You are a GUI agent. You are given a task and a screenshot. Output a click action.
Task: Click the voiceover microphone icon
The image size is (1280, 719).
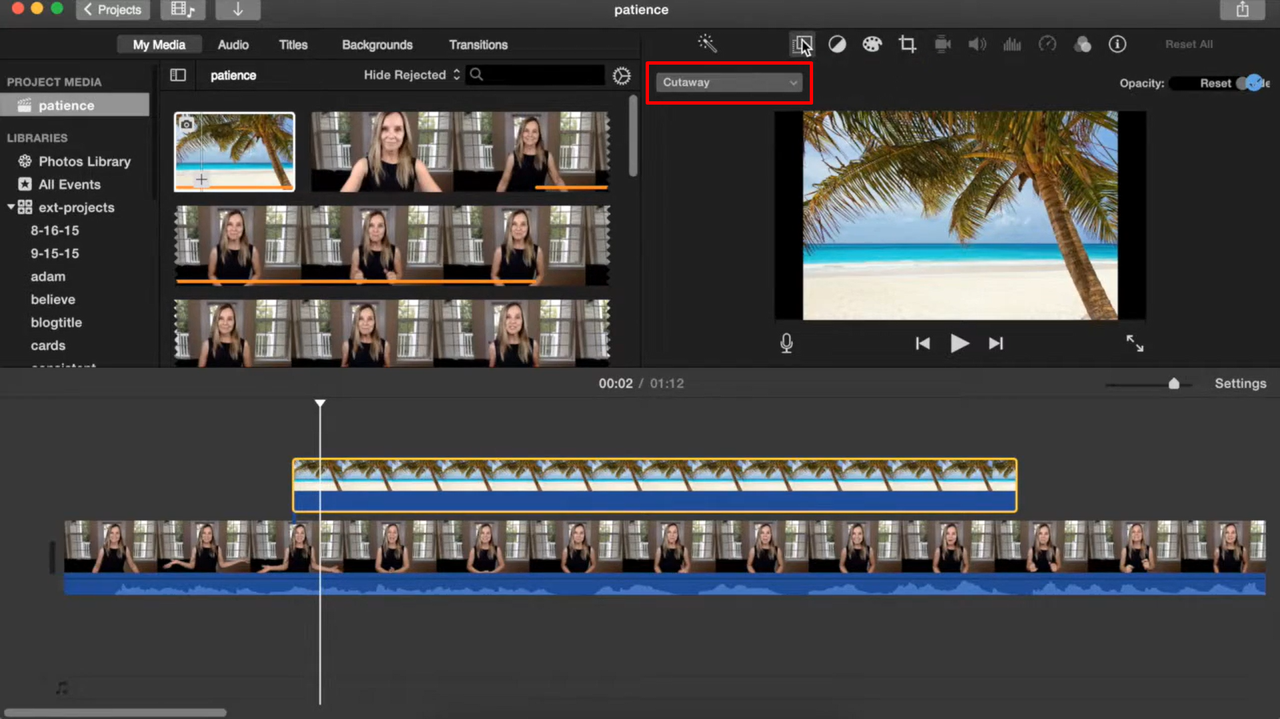[787, 343]
